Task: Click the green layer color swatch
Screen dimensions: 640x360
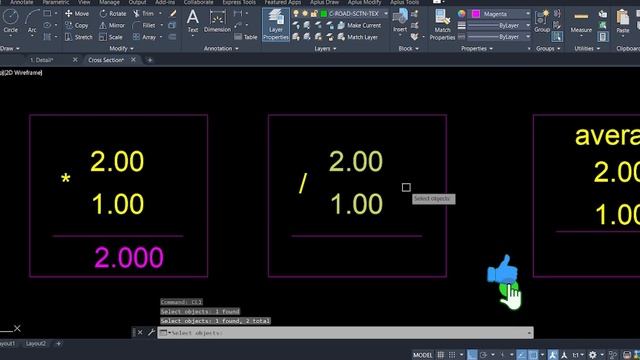Action: (324, 13)
